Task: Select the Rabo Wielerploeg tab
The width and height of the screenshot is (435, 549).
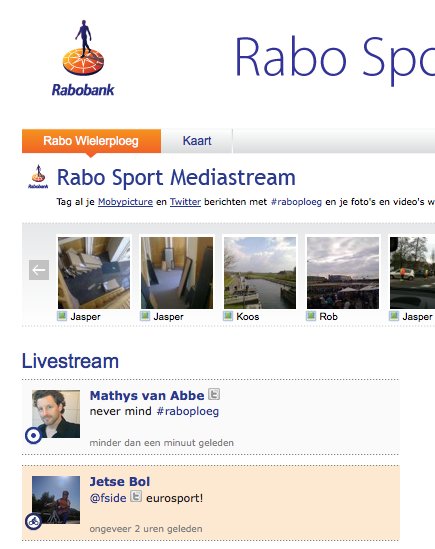Action: pyautogui.click(x=91, y=141)
